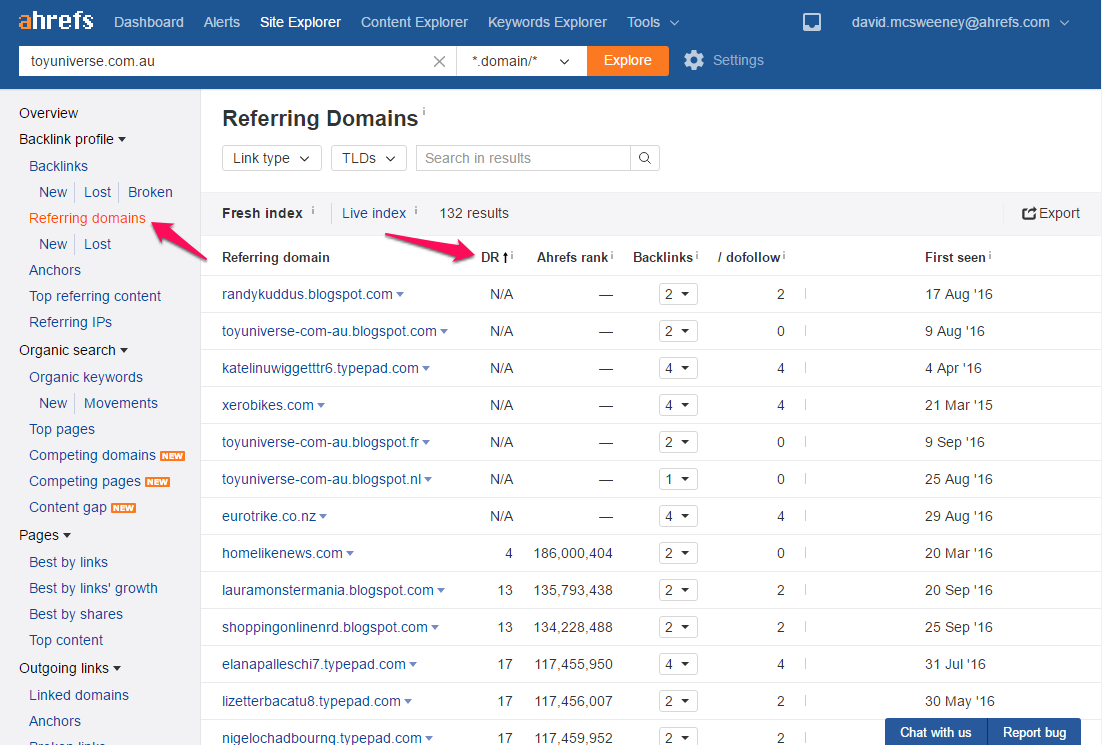
Task: Click the Settings gear icon
Action: click(694, 60)
